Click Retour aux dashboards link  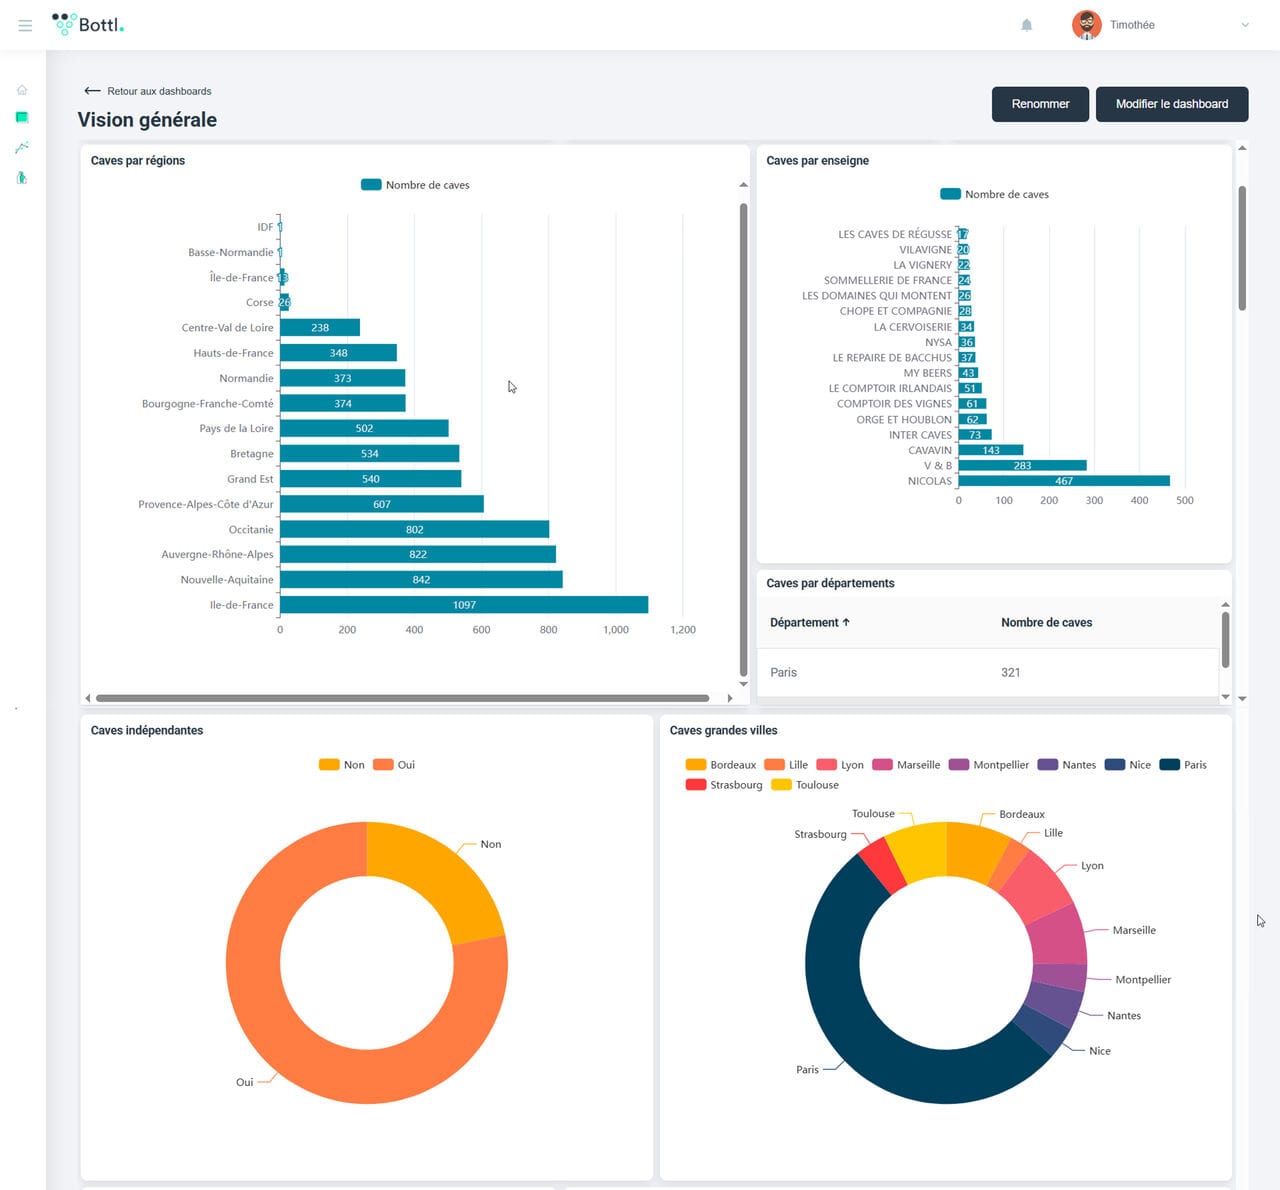coord(149,91)
